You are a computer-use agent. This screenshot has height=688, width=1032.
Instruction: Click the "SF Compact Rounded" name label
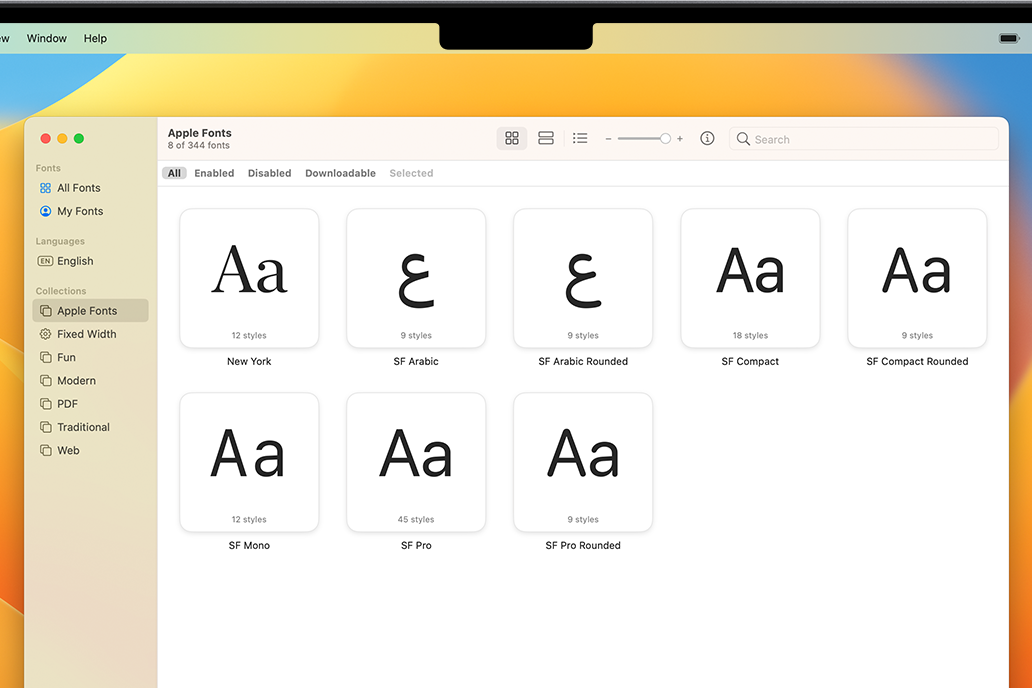pos(917,361)
